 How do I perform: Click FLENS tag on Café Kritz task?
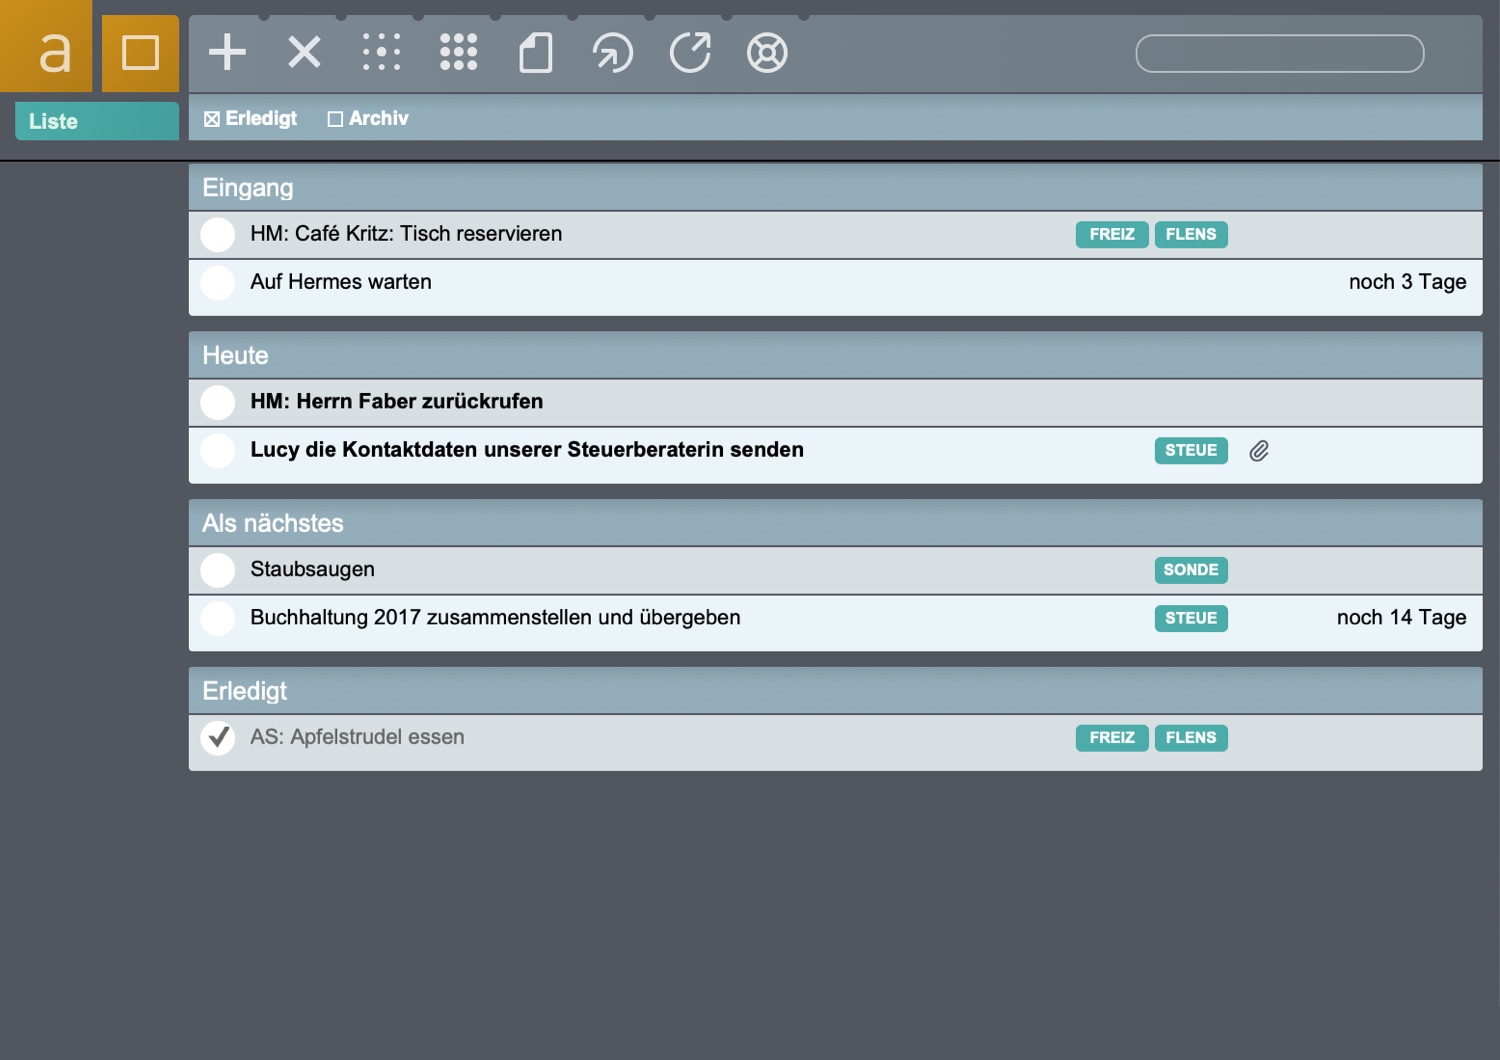click(x=1191, y=234)
